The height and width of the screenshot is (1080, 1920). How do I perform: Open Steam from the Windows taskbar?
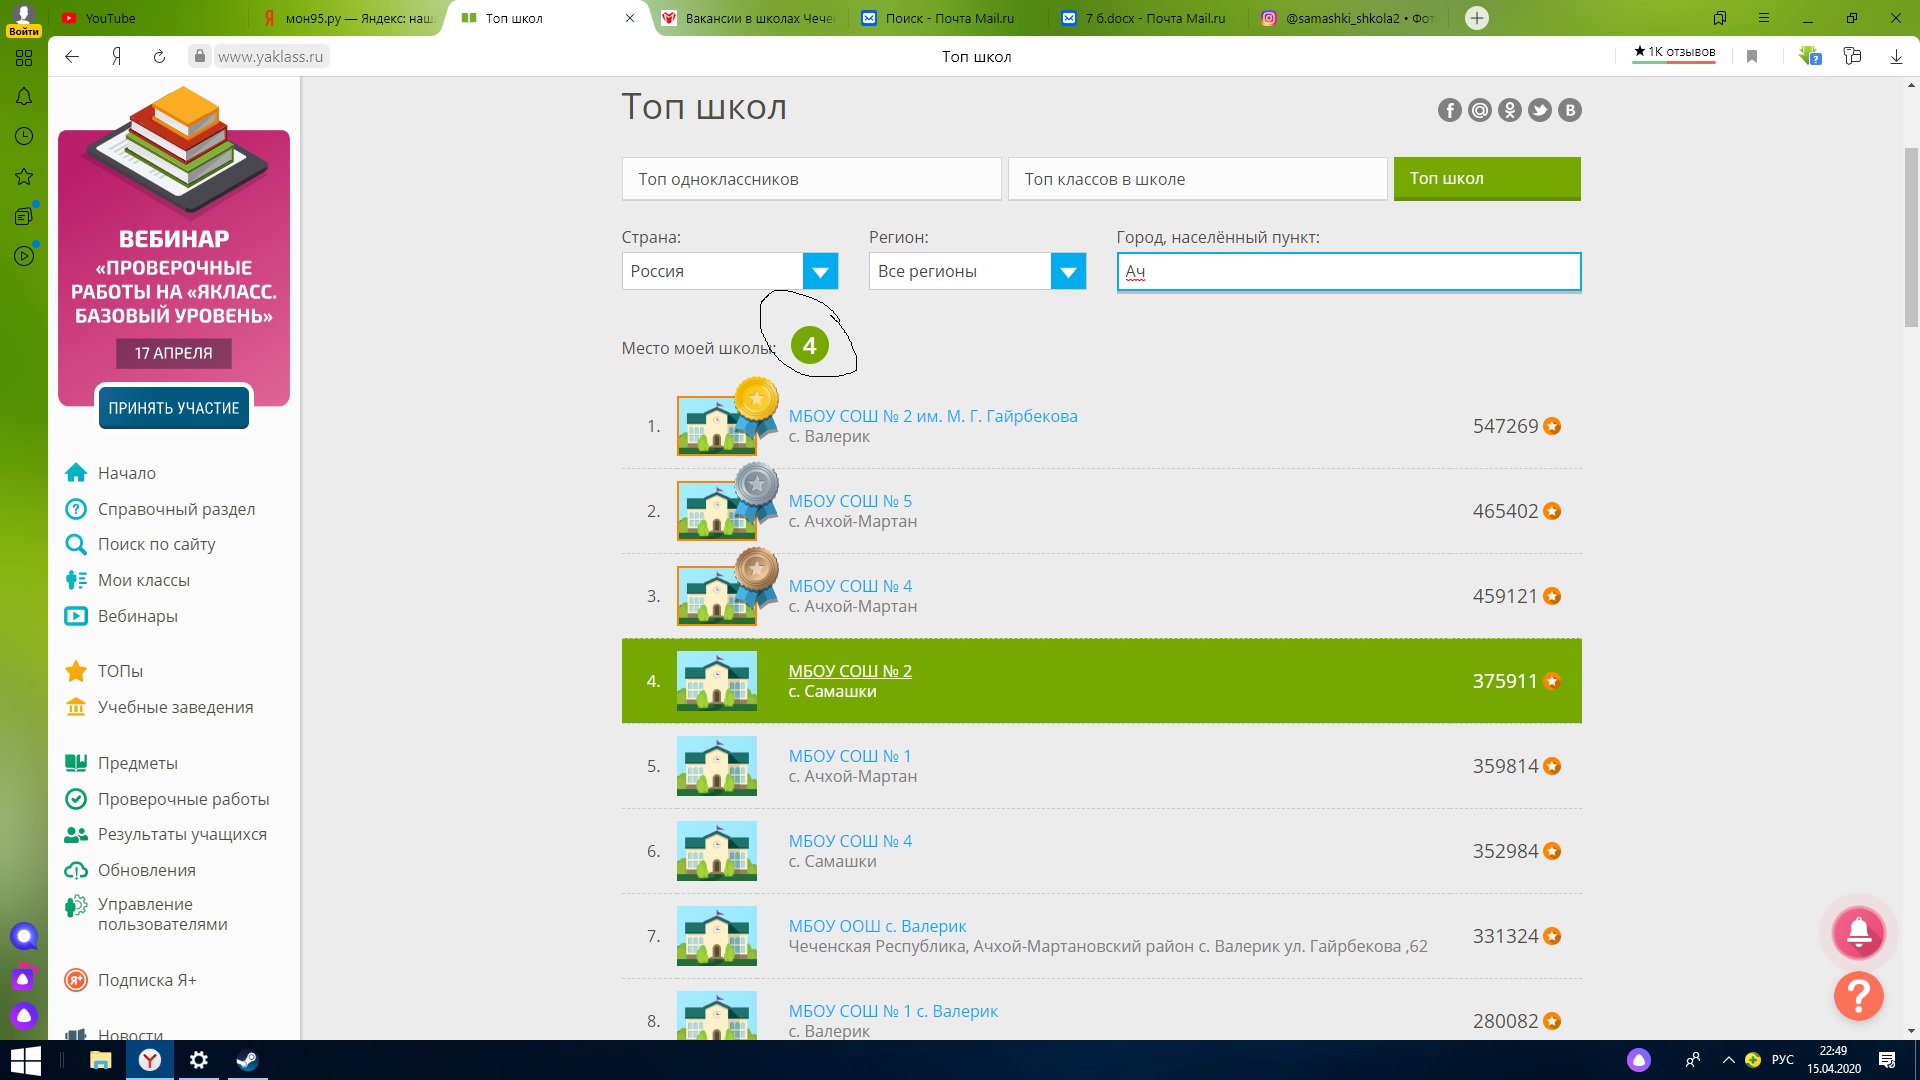pos(247,1060)
